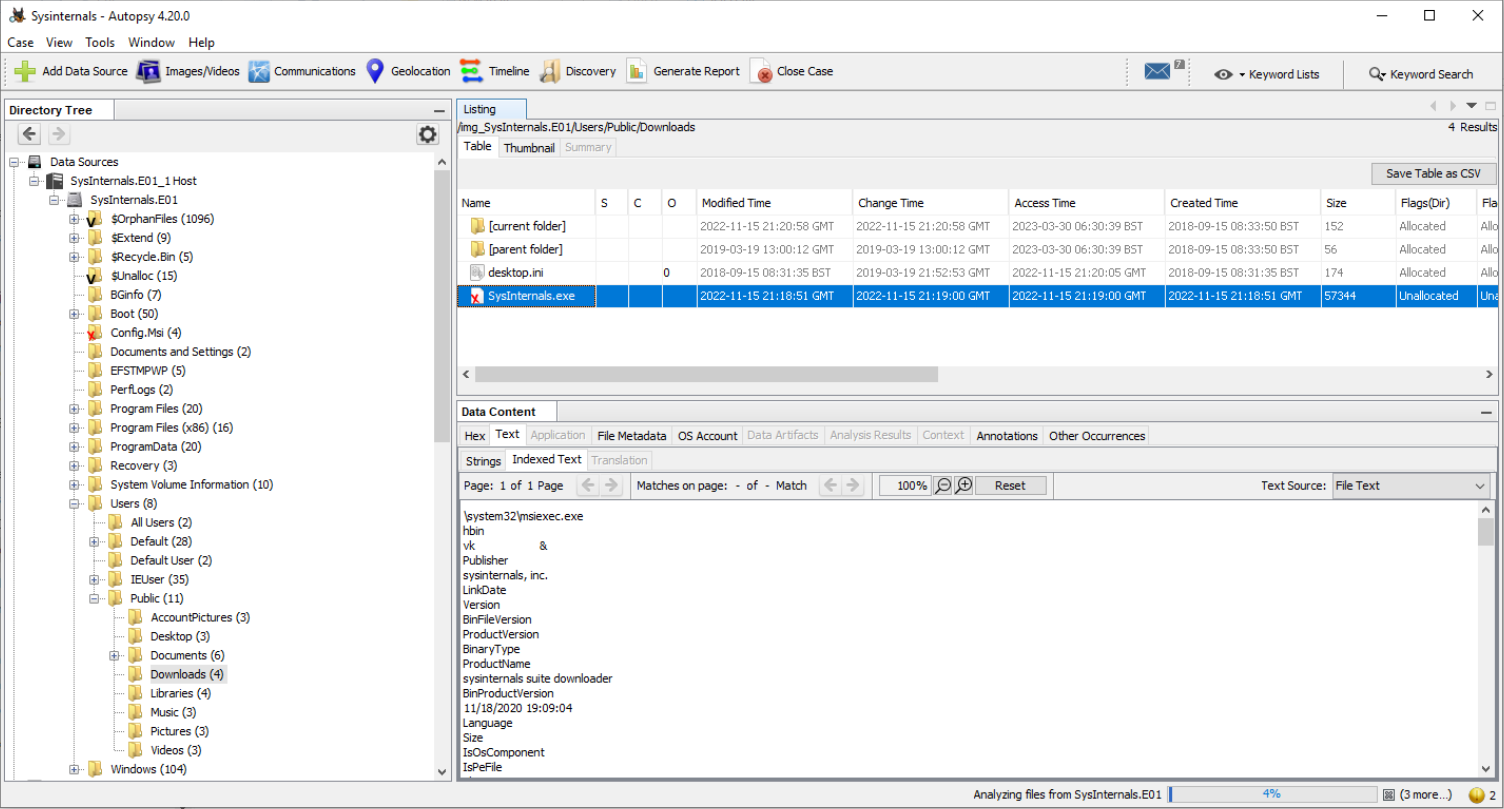Click the Reset zoom button

point(1010,485)
